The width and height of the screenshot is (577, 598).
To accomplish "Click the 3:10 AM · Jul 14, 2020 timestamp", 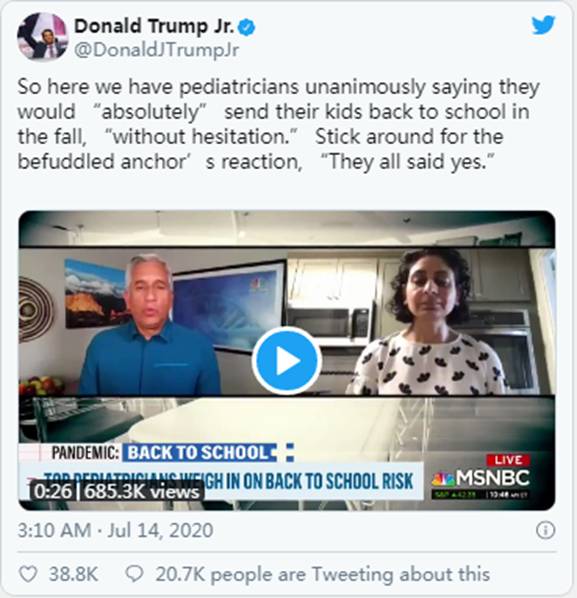I will pos(116,530).
